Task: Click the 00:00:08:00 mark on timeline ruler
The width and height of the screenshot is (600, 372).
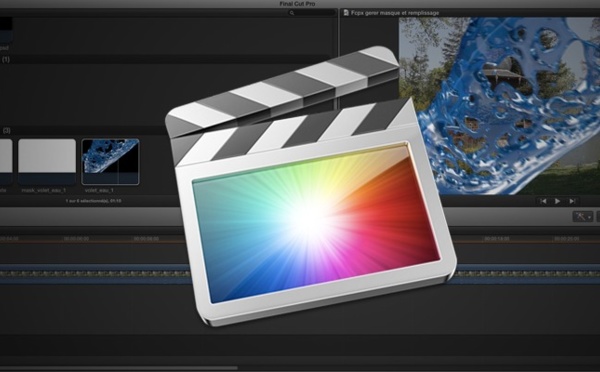Action: (x=146, y=238)
